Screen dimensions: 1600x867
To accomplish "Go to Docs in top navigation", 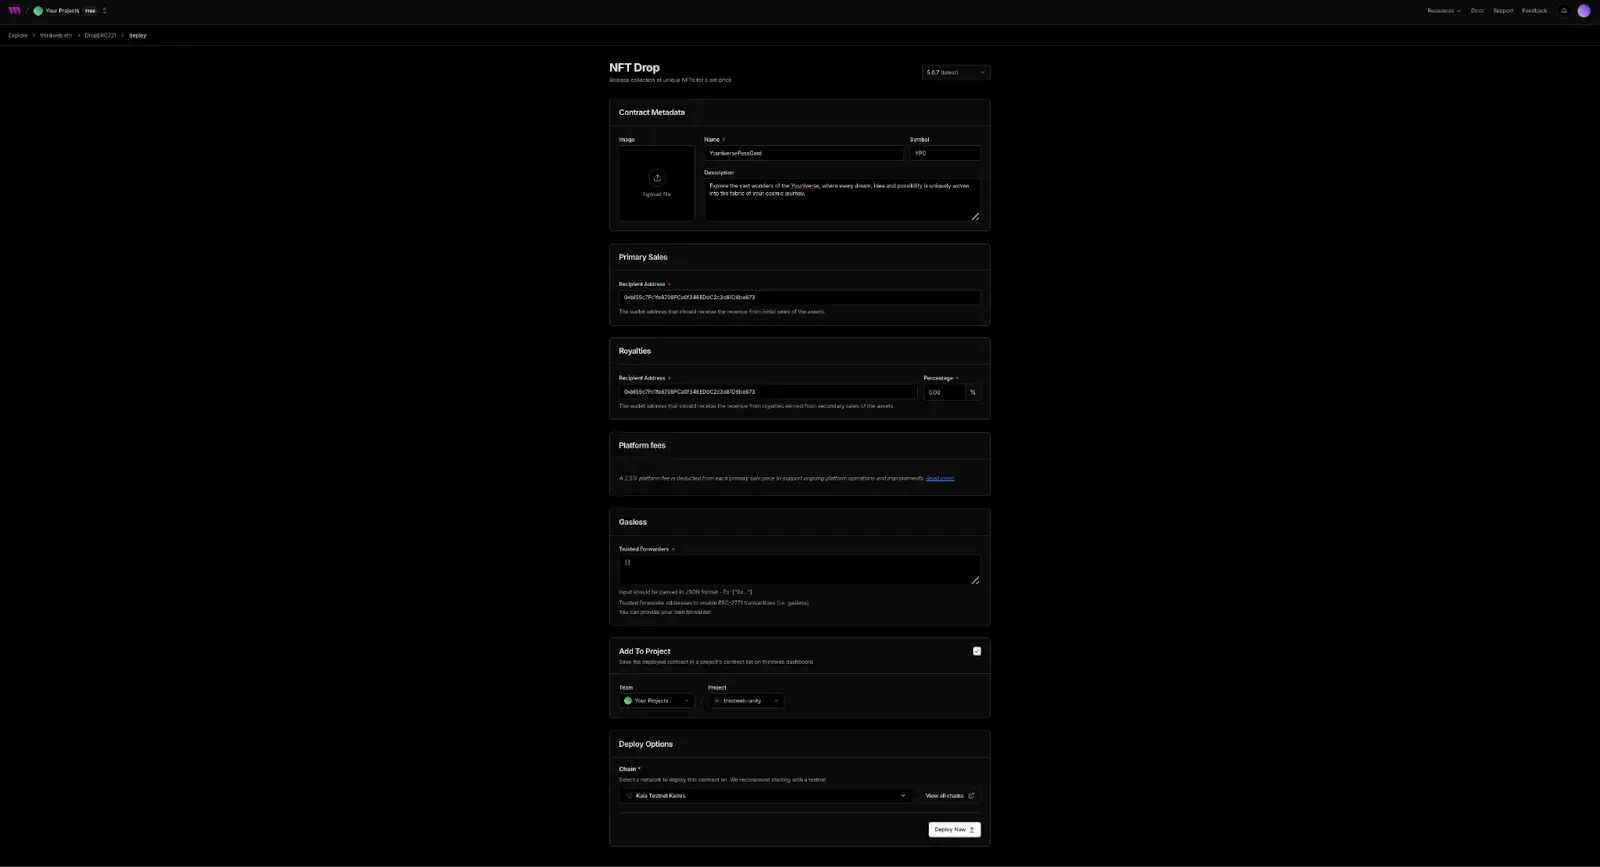I will pos(1477,11).
